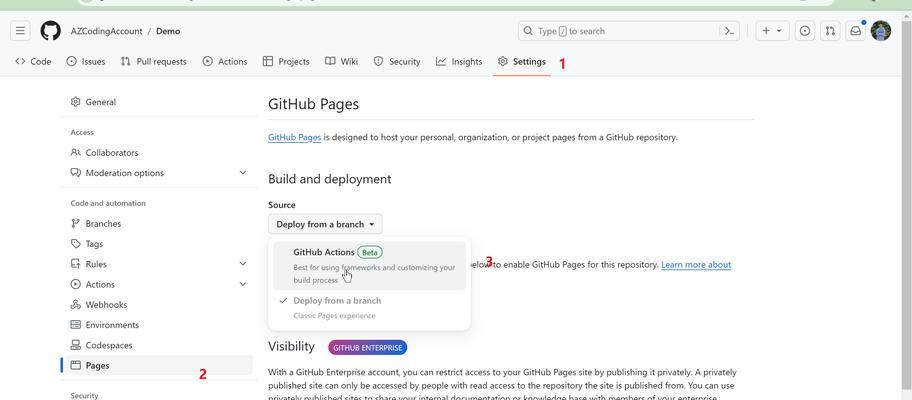The height and width of the screenshot is (400, 912).
Task: Click the sidebar Actions play icon
Action: pyautogui.click(x=75, y=284)
